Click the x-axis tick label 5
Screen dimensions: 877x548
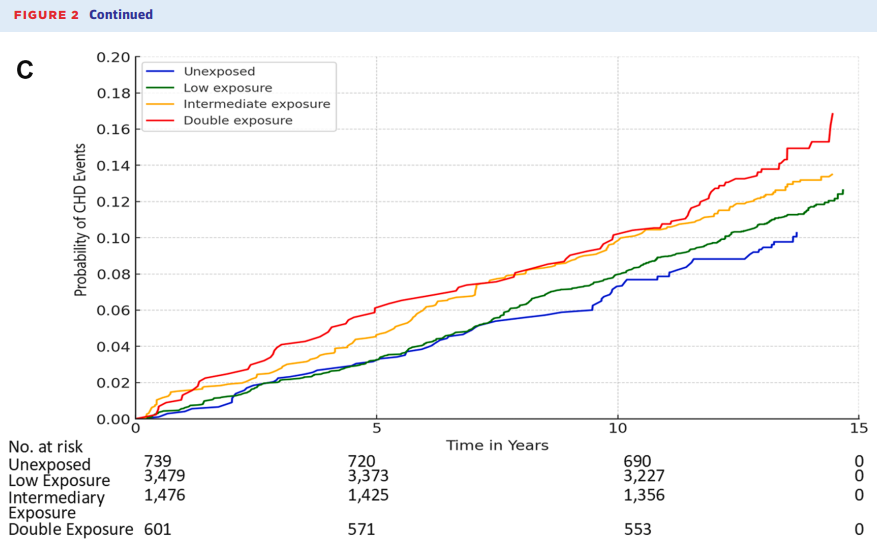coord(376,429)
